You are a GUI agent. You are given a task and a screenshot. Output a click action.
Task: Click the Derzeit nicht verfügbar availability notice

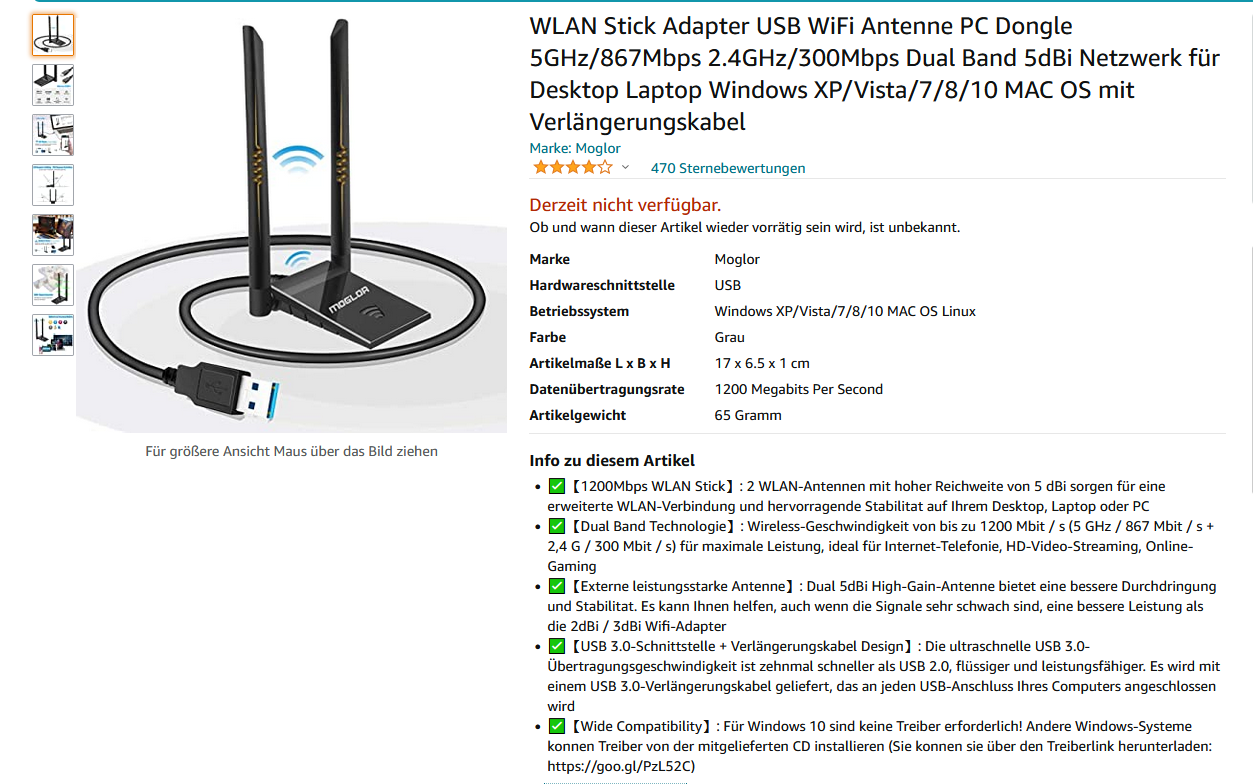click(x=625, y=205)
